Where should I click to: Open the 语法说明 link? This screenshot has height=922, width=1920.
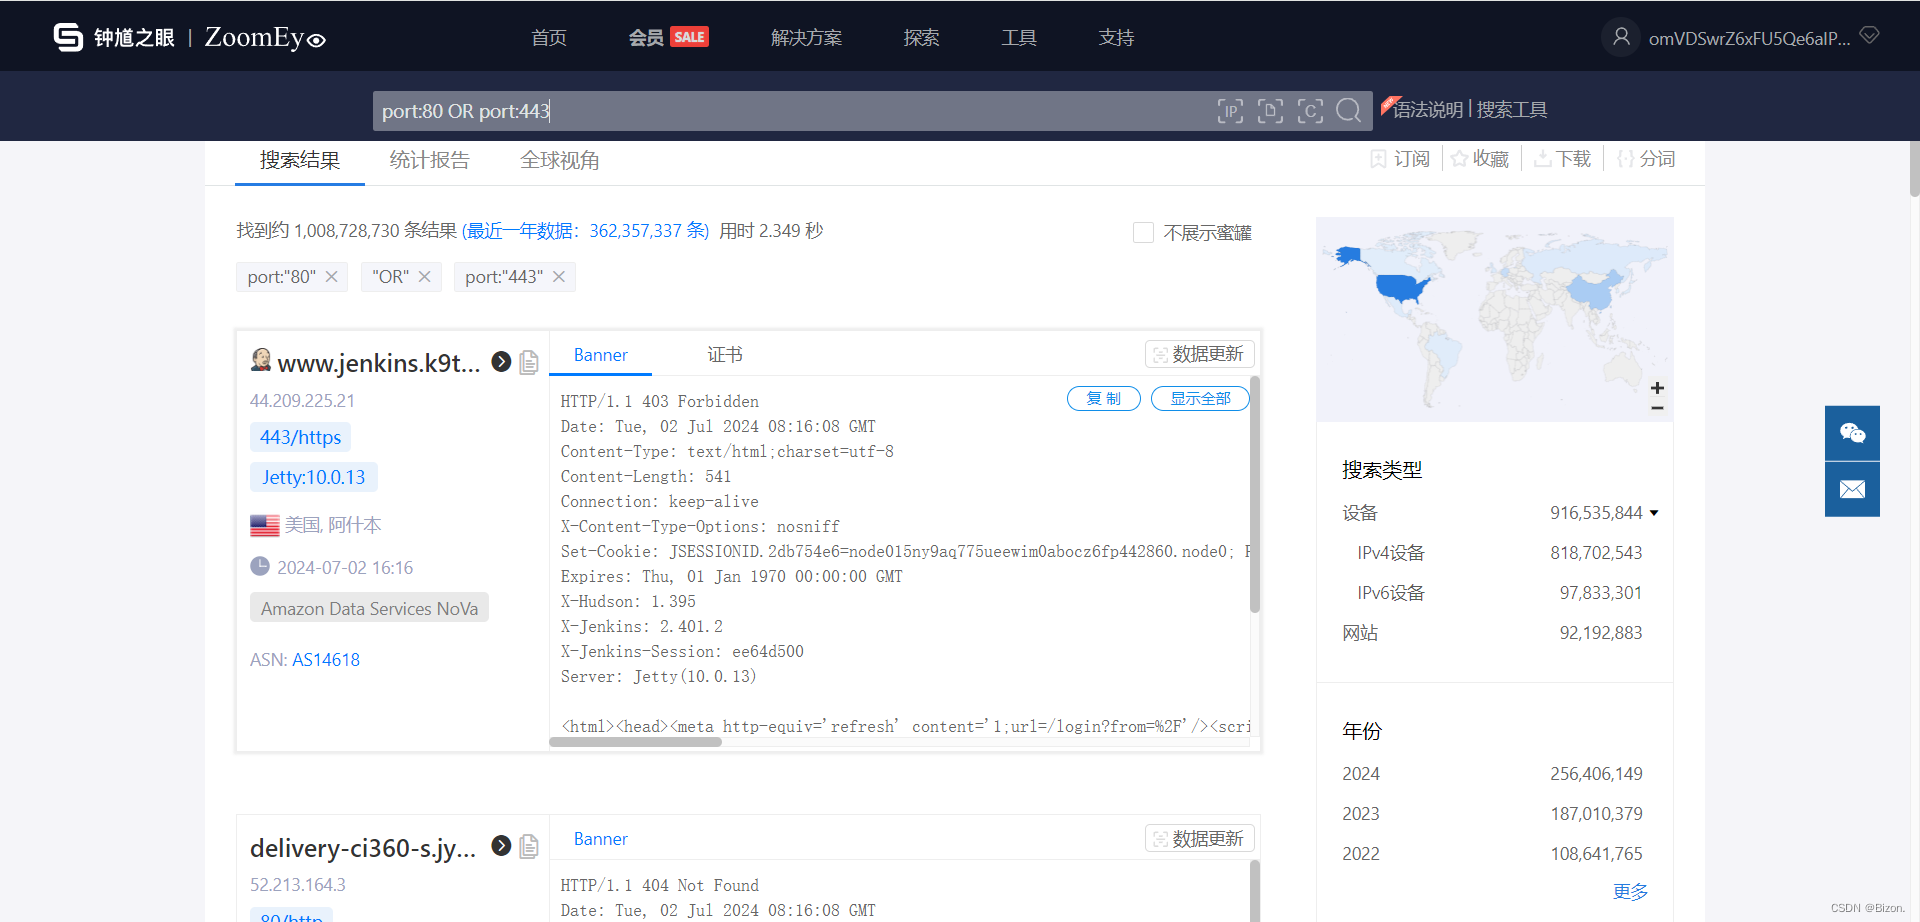click(1428, 109)
